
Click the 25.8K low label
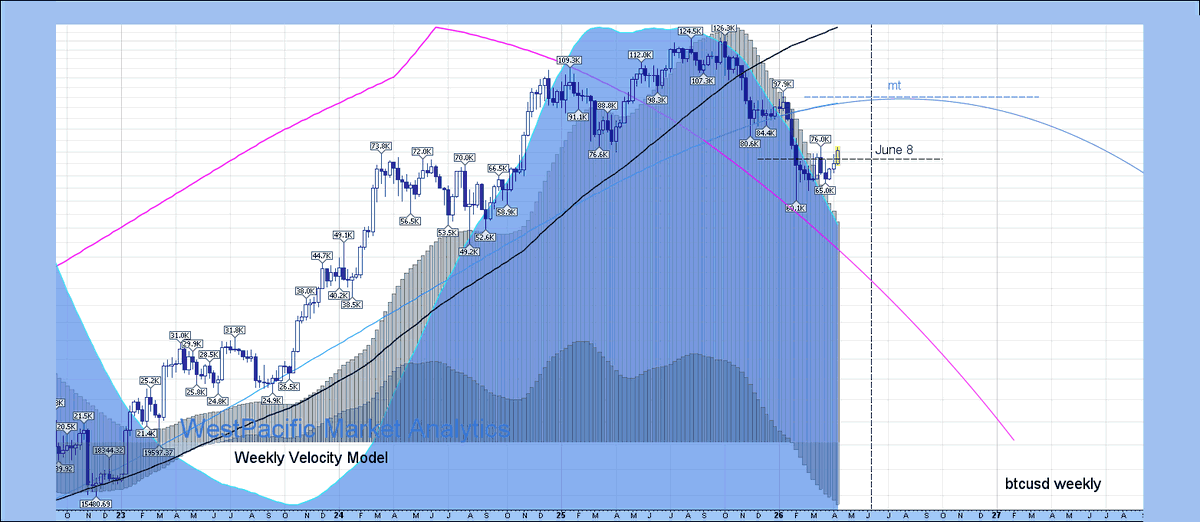(195, 392)
